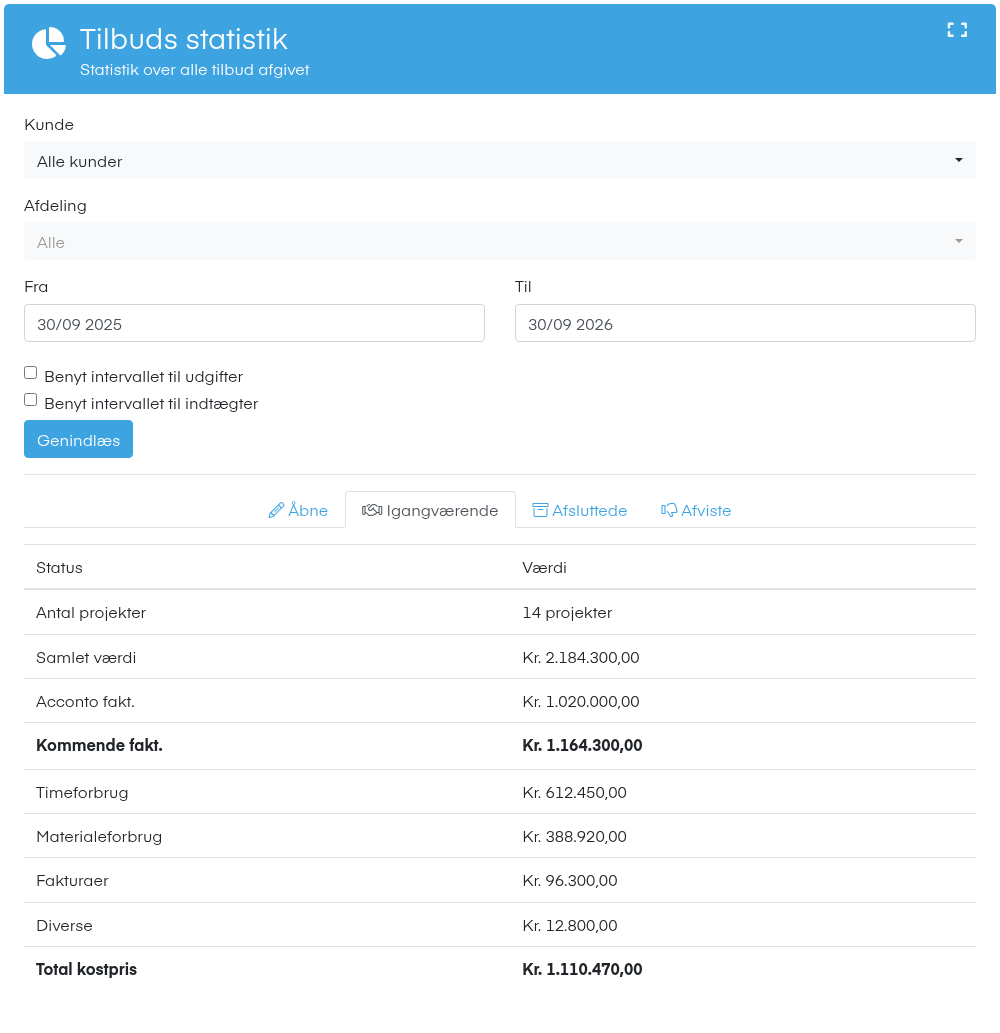This screenshot has width=1000, height=1033.
Task: Click the value 14 projekter
Action: pos(567,613)
